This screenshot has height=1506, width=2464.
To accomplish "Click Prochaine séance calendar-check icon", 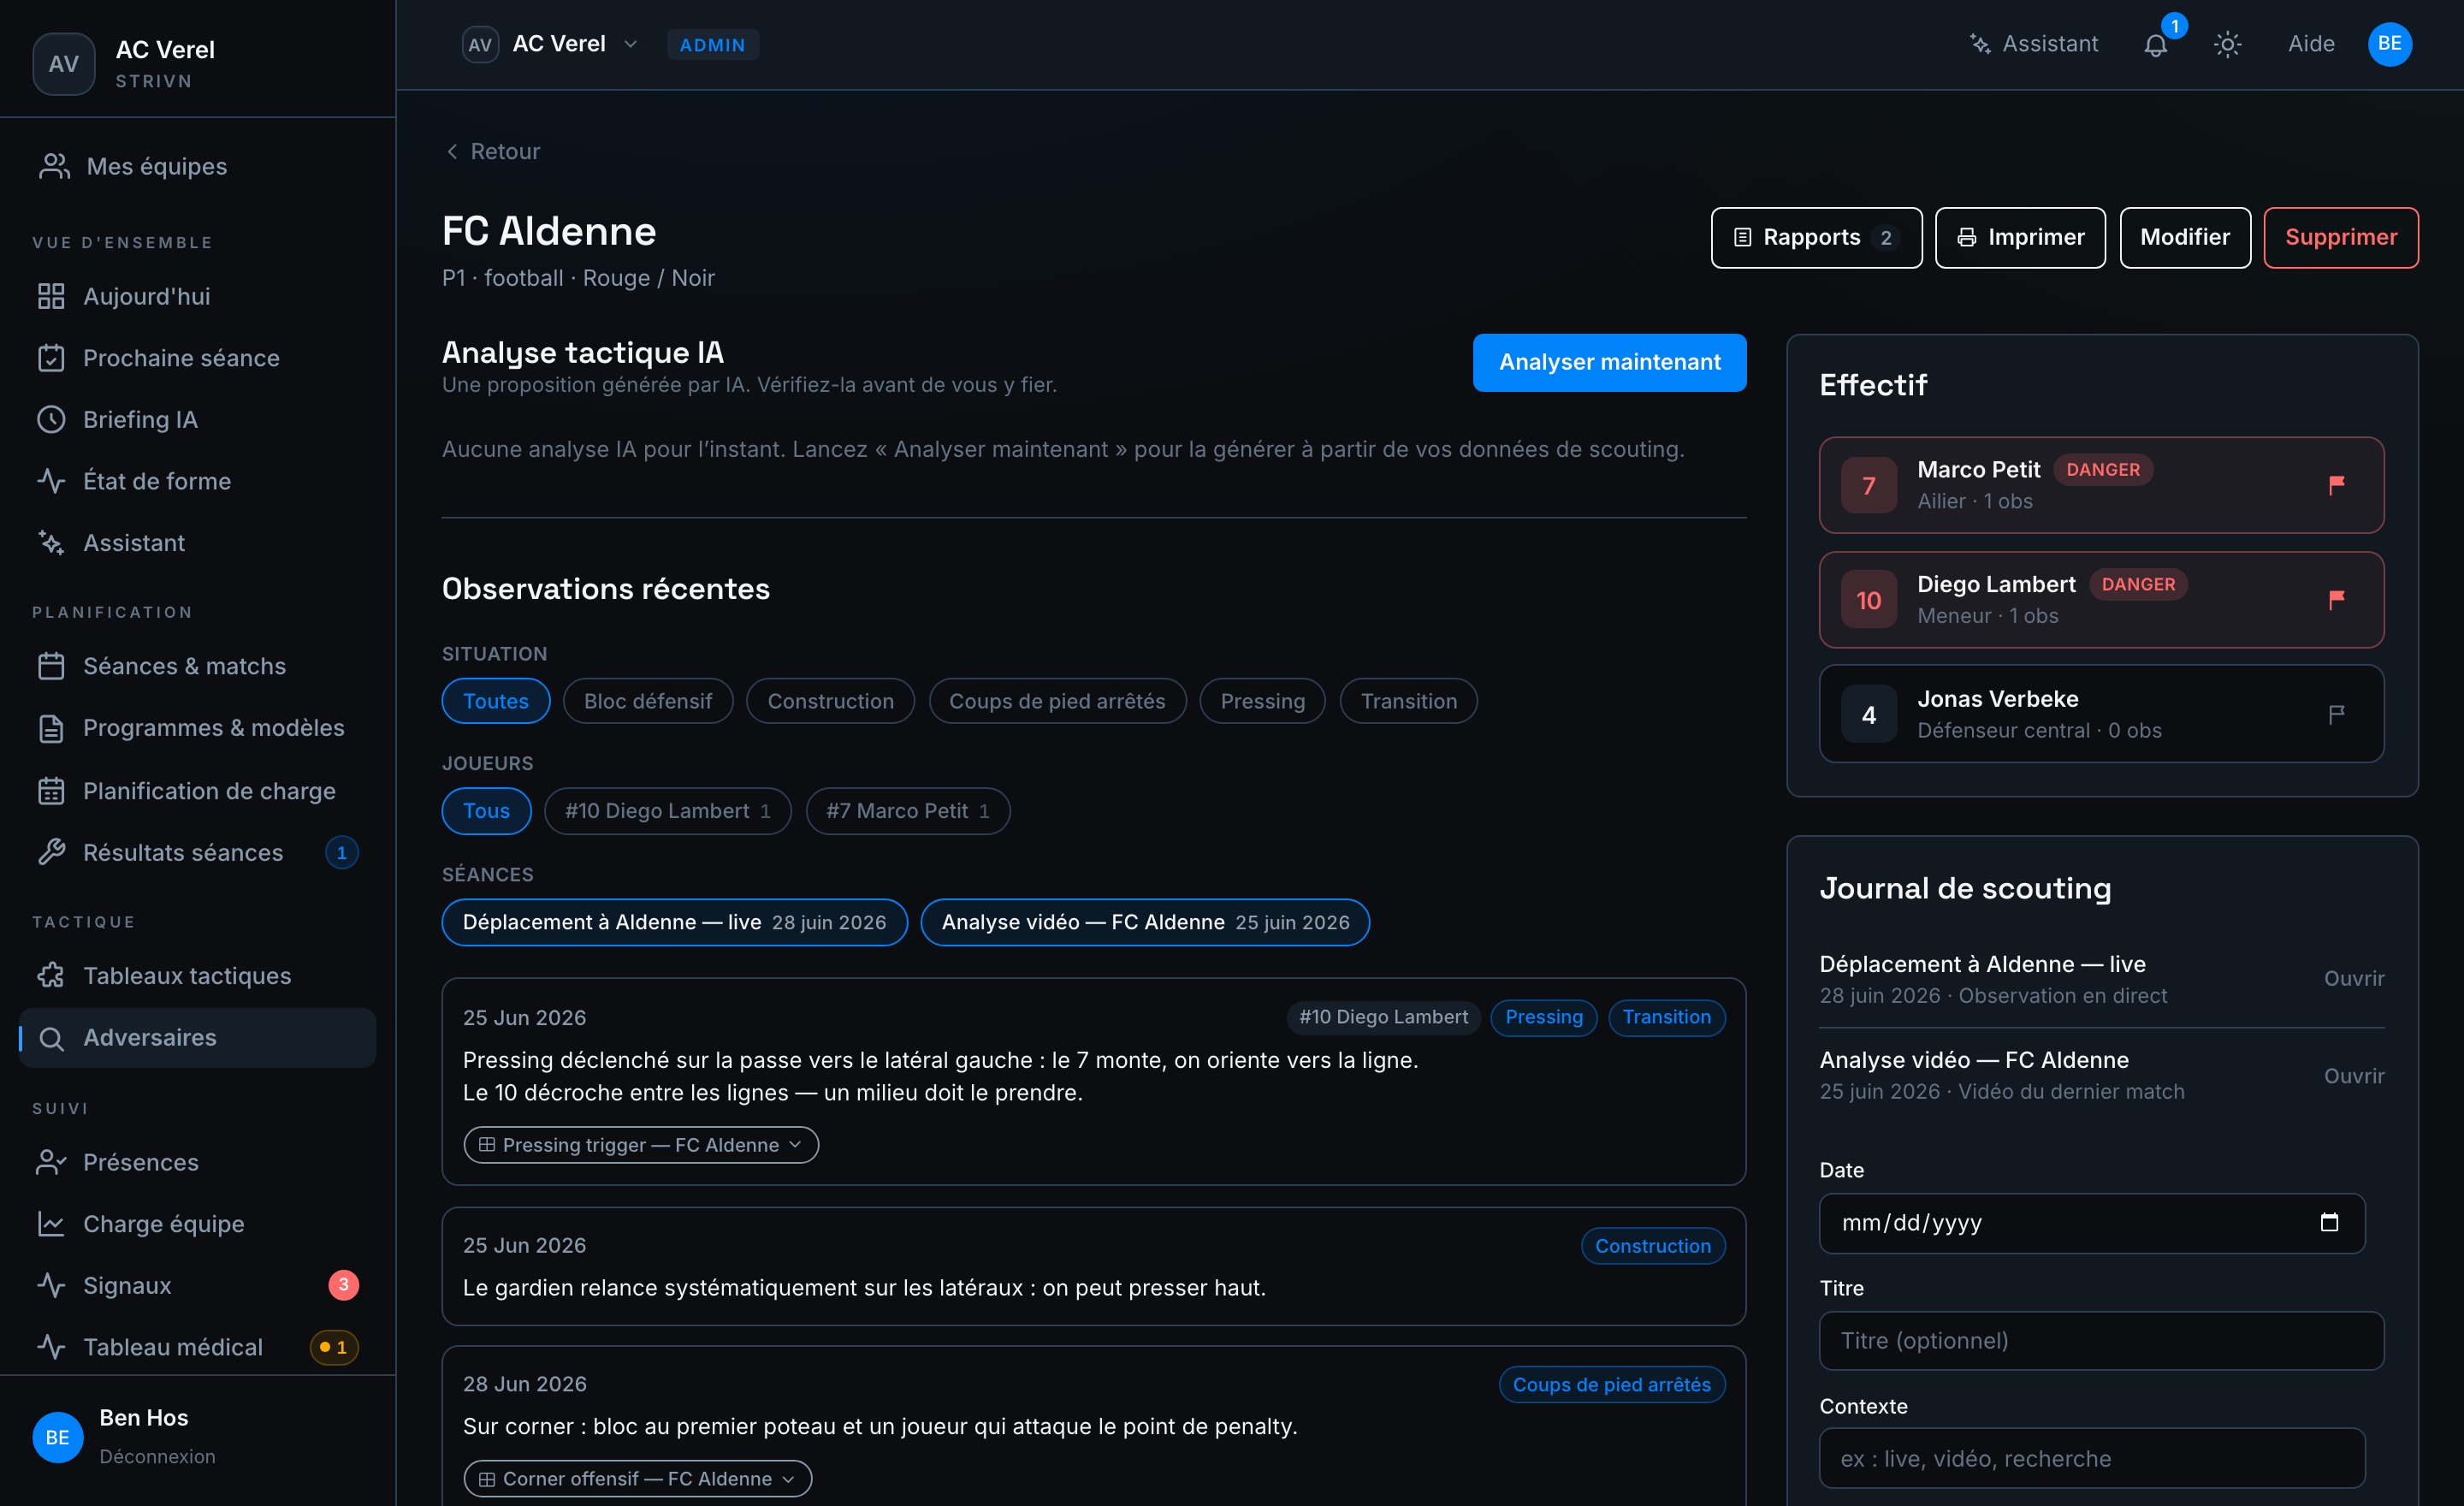I will [51, 358].
